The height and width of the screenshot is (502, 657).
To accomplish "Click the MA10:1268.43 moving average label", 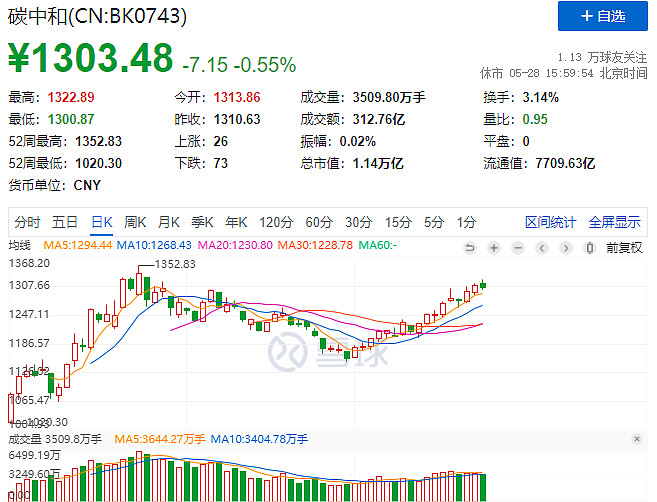I will click(154, 245).
